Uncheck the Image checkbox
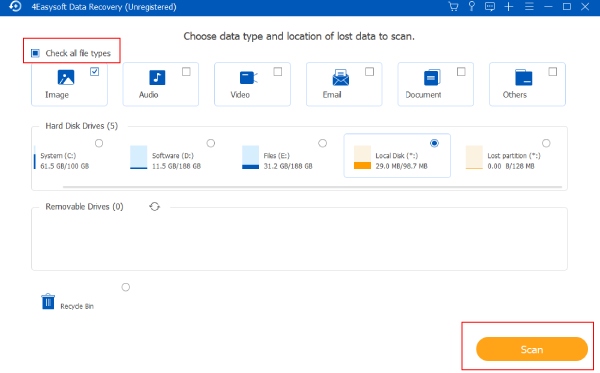 pos(95,72)
